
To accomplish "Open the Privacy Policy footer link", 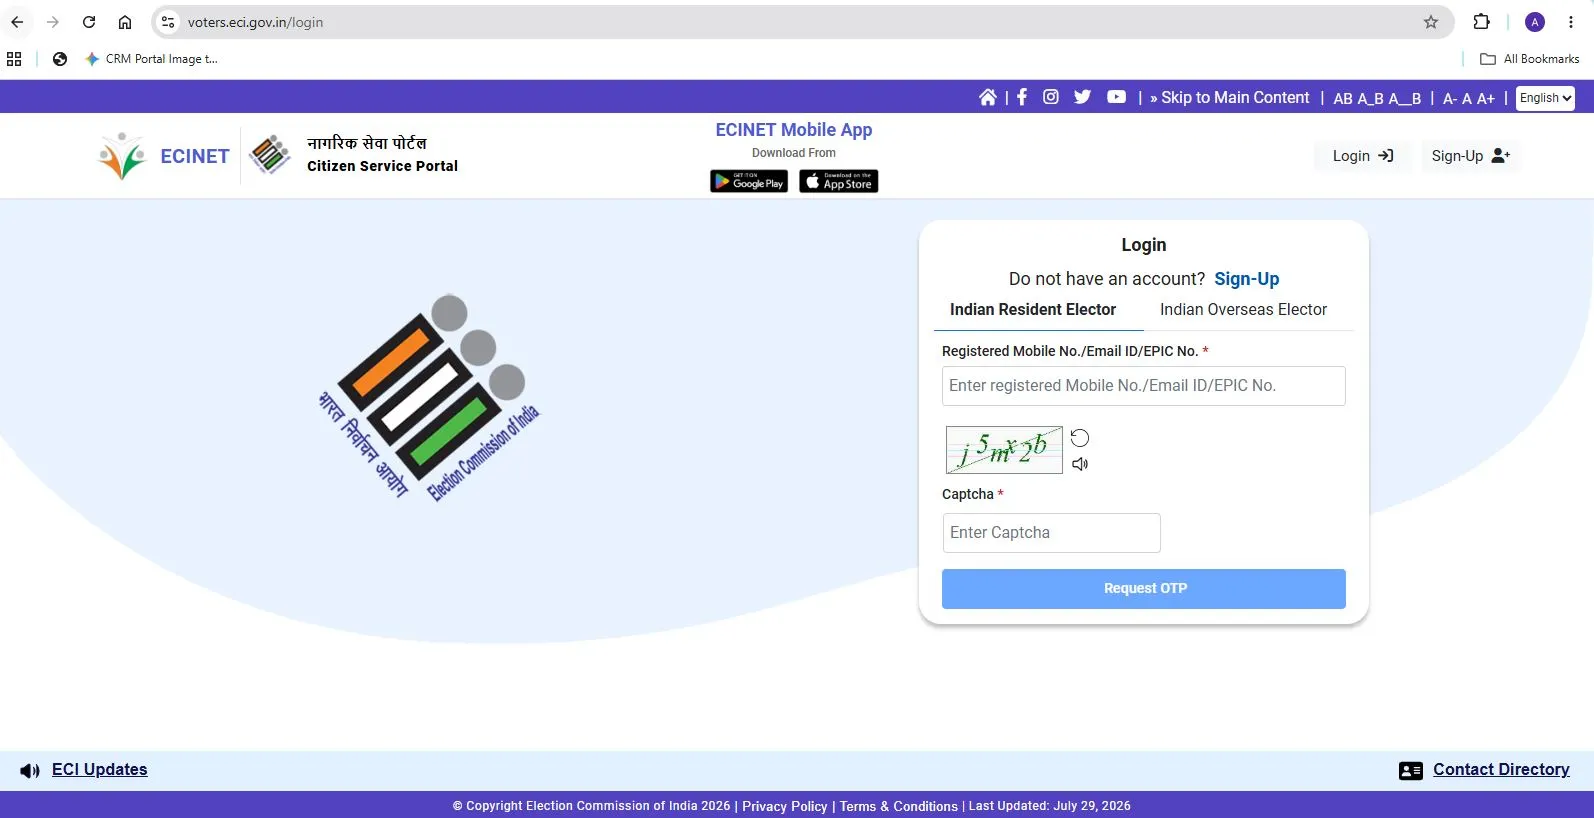I will (785, 806).
